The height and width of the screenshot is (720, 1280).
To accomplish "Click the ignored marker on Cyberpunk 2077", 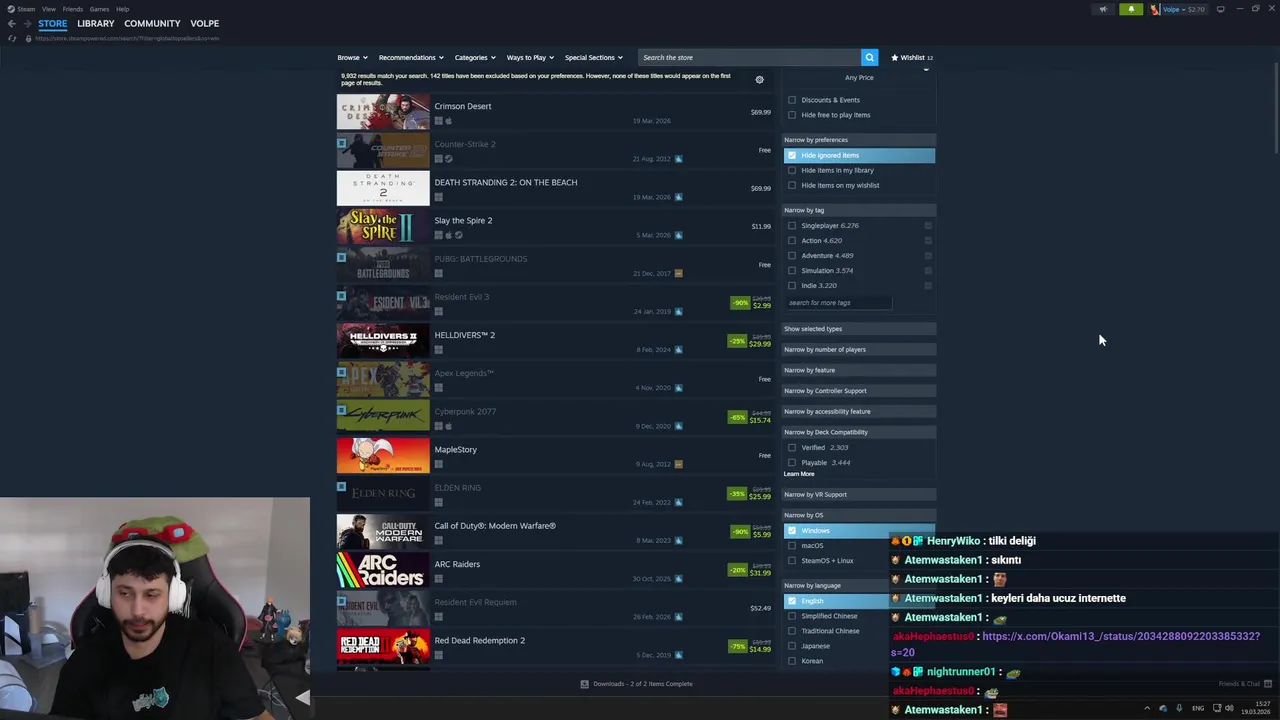I will pos(341,410).
